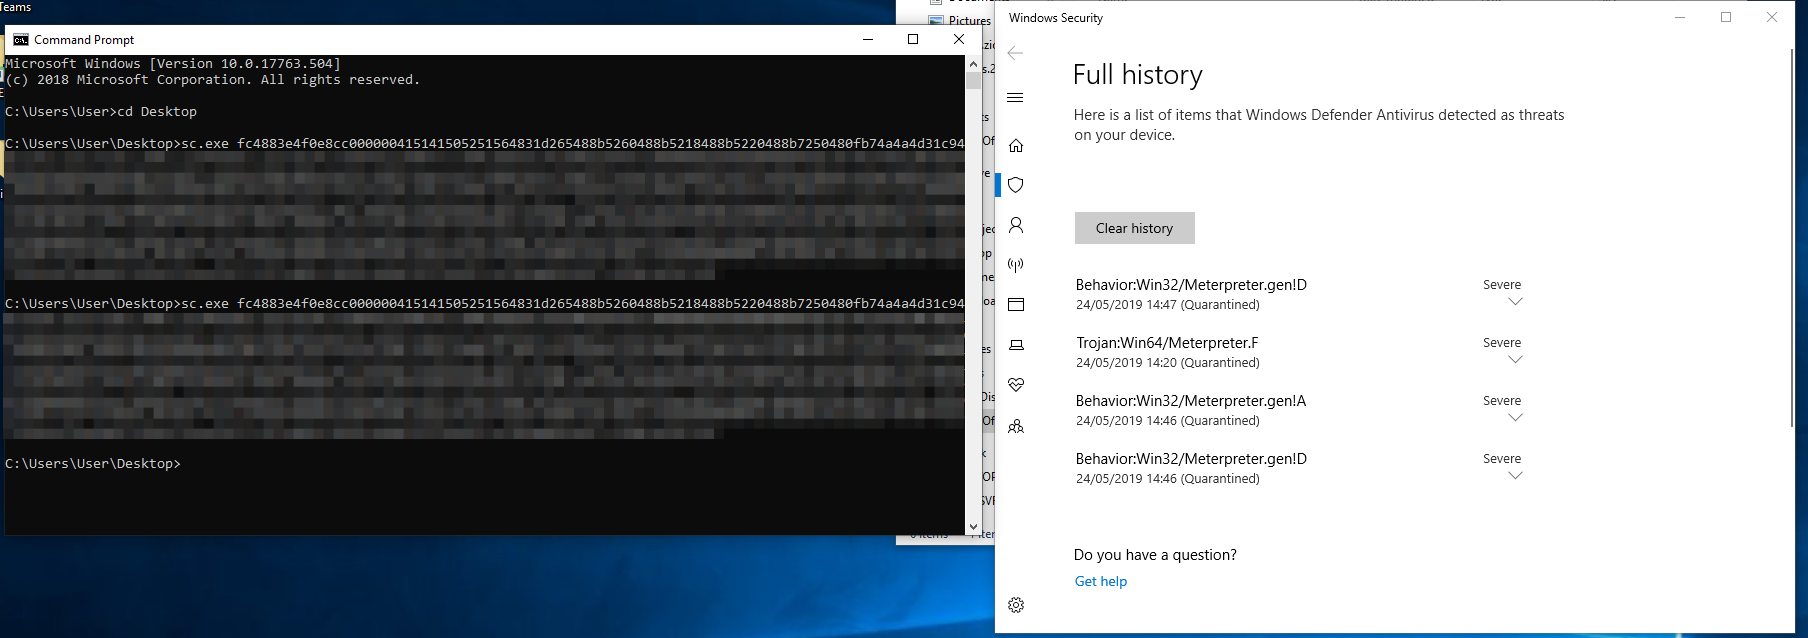Expand the Behavior:Win32/Meterpreter.gen!A entry chevron
The height and width of the screenshot is (638, 1808).
1515,418
